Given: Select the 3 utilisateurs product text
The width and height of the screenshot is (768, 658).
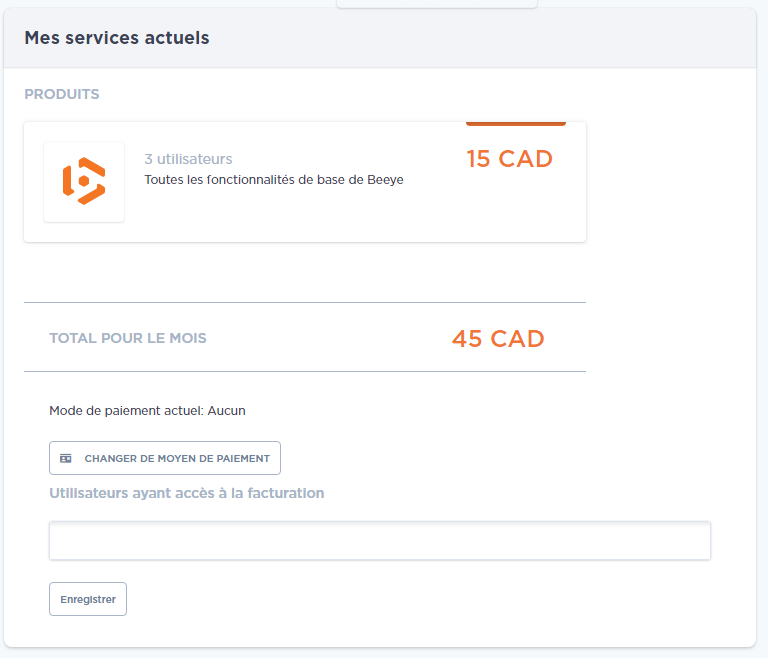Looking at the screenshot, I should pos(188,159).
